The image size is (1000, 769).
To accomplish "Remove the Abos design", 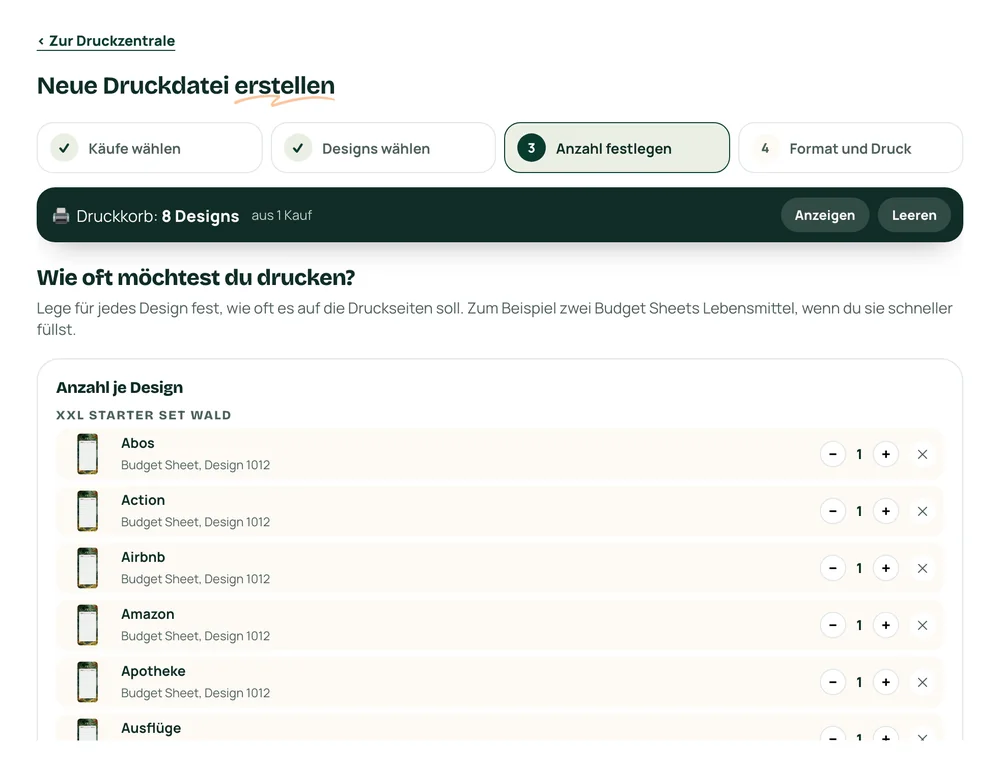I will coord(922,454).
